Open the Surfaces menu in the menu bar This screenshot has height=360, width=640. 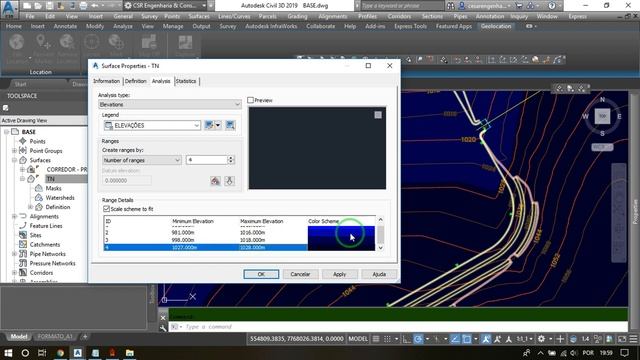pos(199,16)
